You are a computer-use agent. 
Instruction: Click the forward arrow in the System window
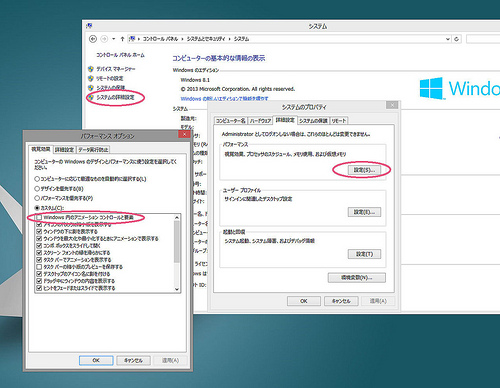104,39
